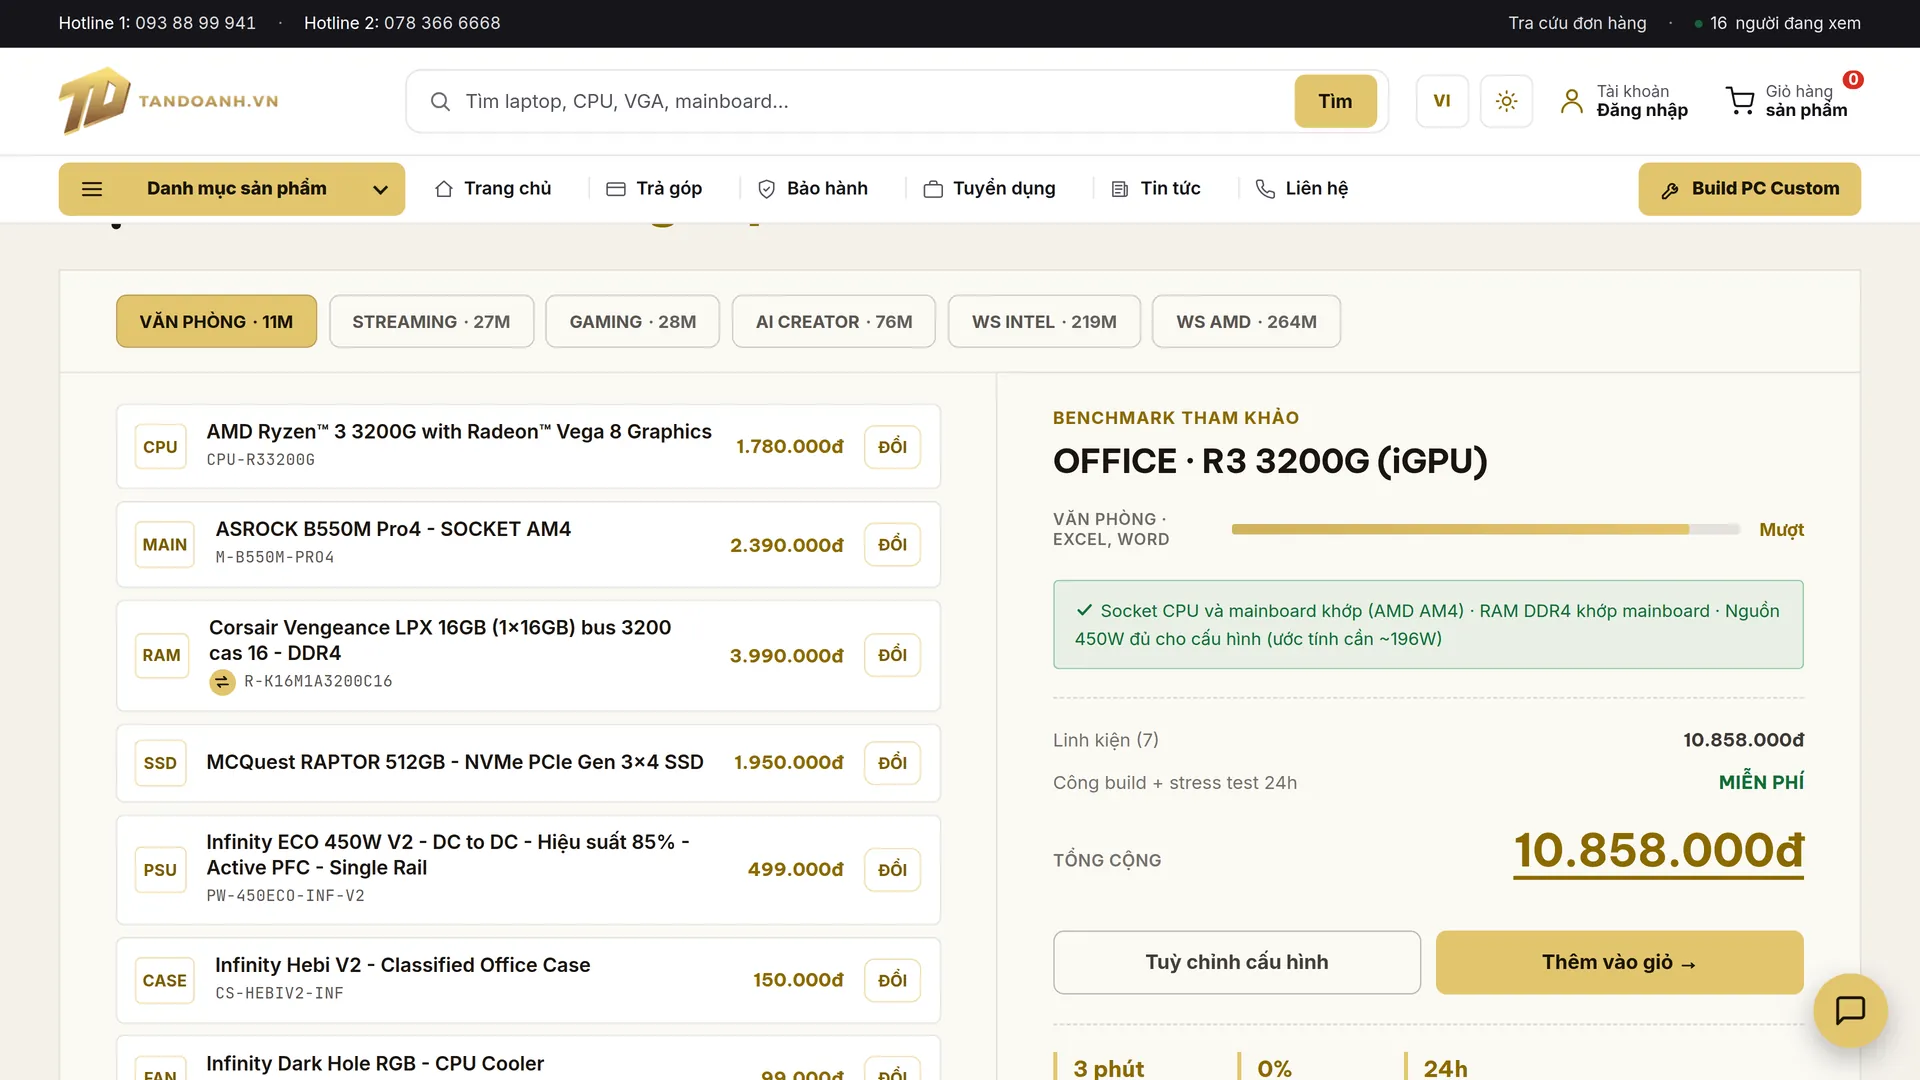
Task: Click the search magnifier icon
Action: pos(440,101)
